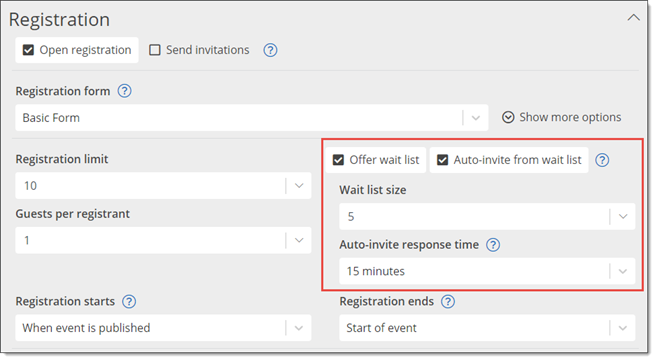Open the Registration form dropdown showing Basic Form

[251, 118]
